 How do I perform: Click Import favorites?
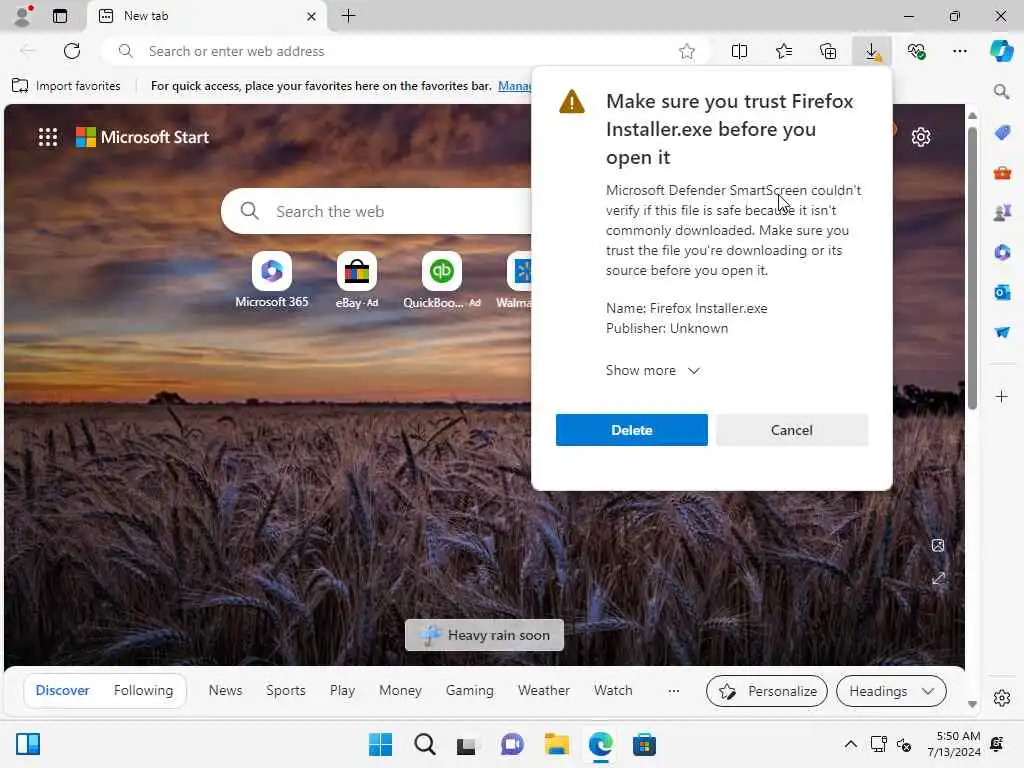(66, 86)
